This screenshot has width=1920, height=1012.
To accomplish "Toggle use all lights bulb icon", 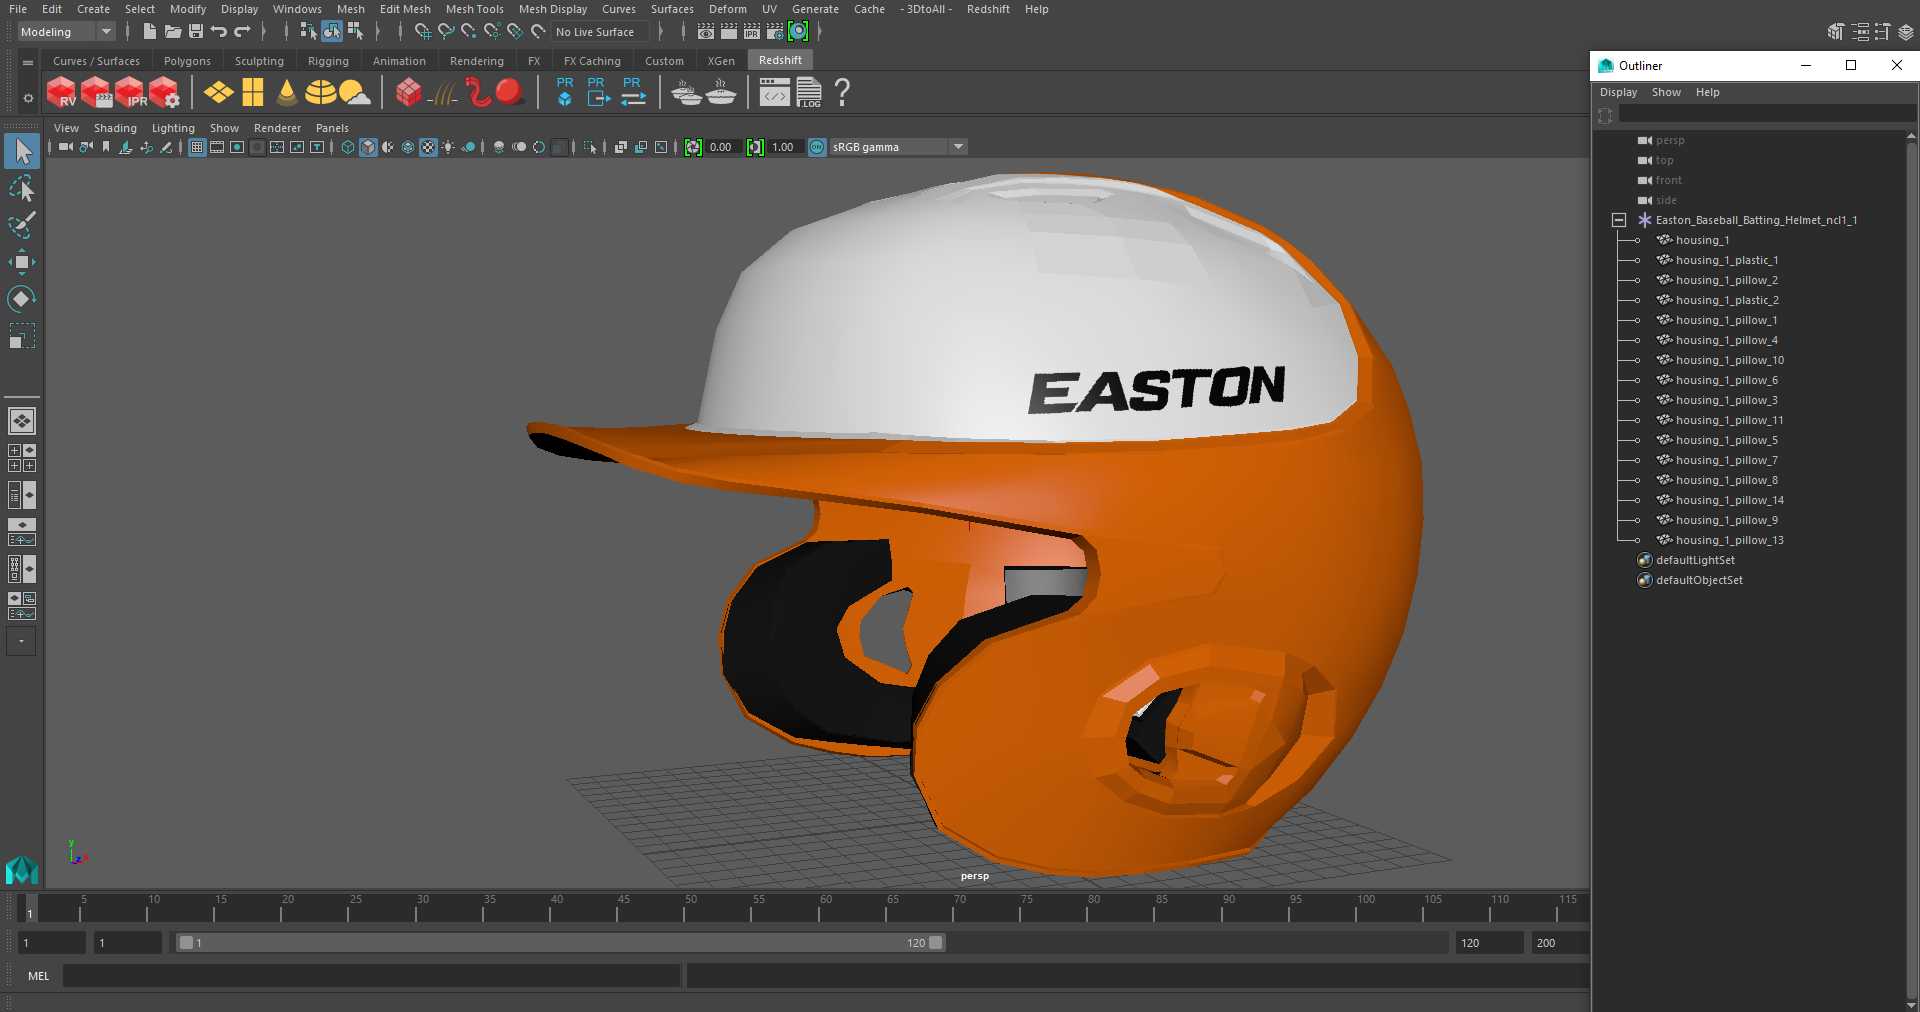I will click(x=448, y=147).
